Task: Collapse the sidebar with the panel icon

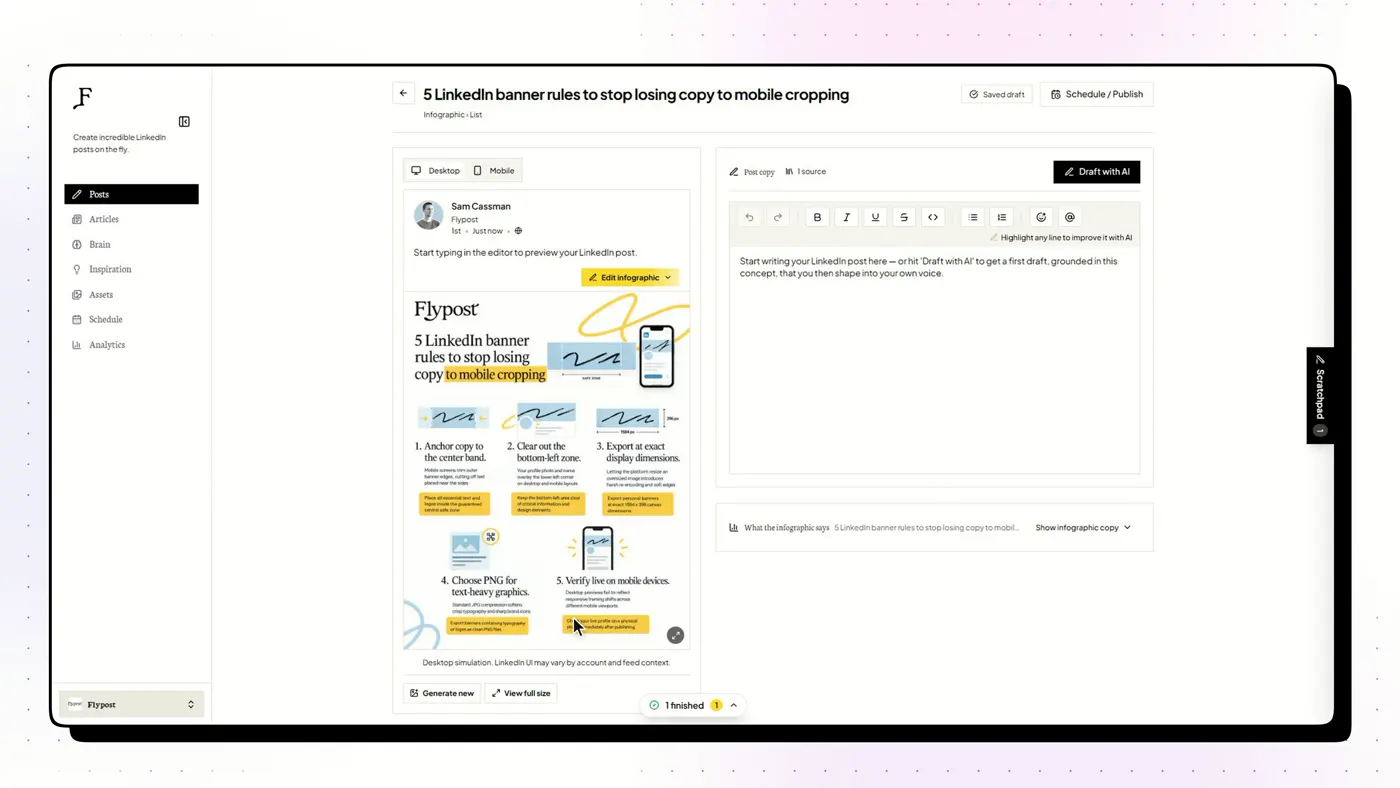Action: click(x=184, y=122)
